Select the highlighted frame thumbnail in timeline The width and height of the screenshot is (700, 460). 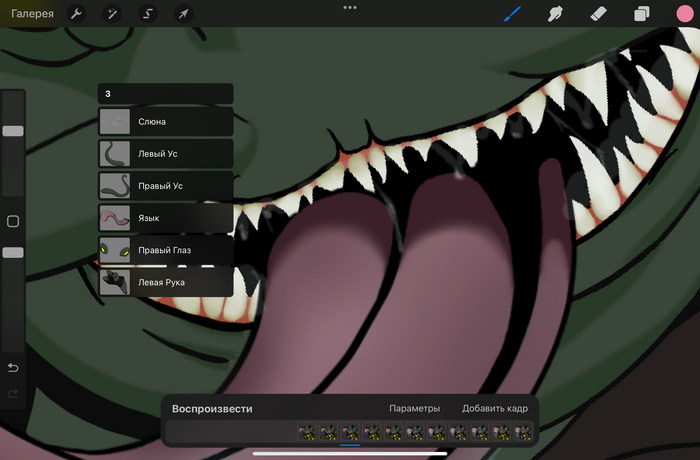coord(350,432)
